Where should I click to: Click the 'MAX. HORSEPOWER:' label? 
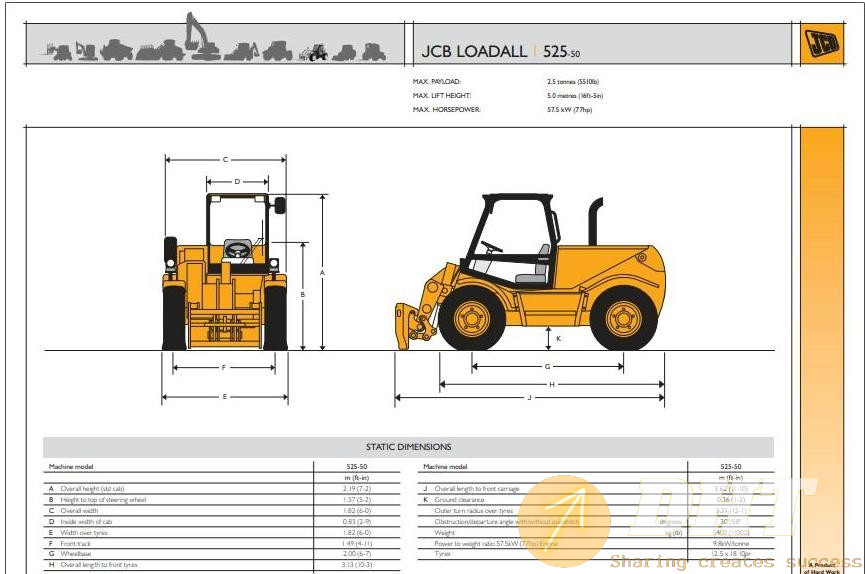(x=446, y=110)
